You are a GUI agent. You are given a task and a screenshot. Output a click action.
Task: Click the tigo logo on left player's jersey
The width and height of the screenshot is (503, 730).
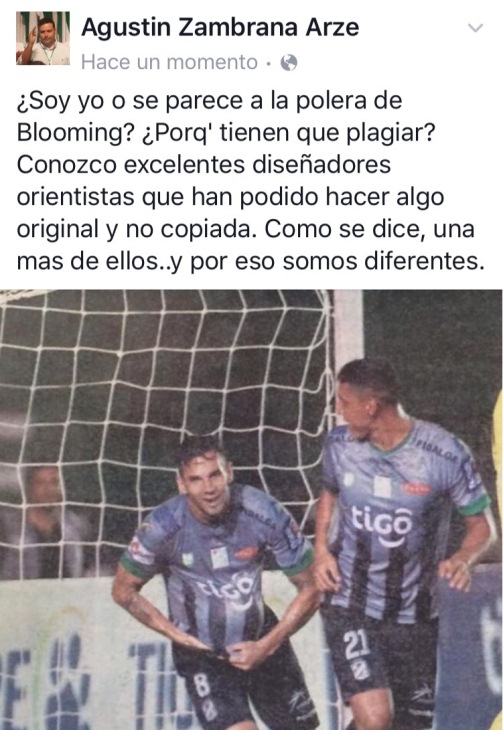coord(226,588)
